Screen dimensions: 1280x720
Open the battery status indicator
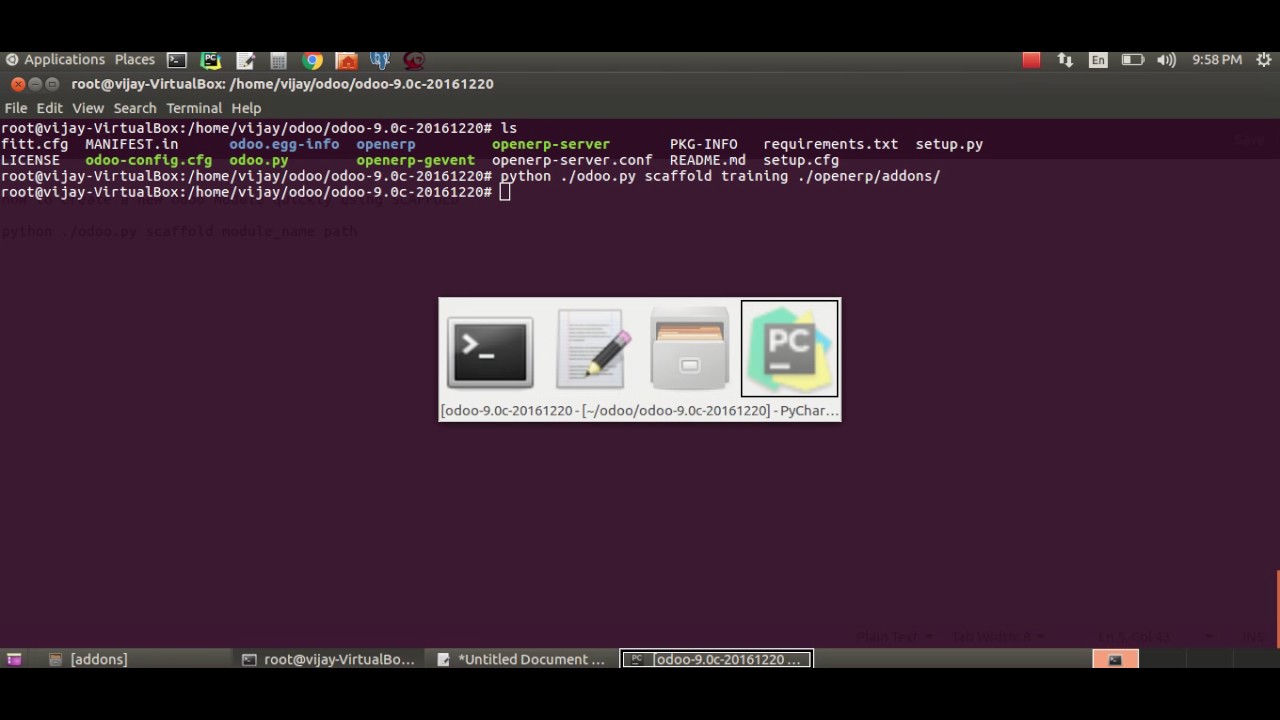pos(1132,60)
